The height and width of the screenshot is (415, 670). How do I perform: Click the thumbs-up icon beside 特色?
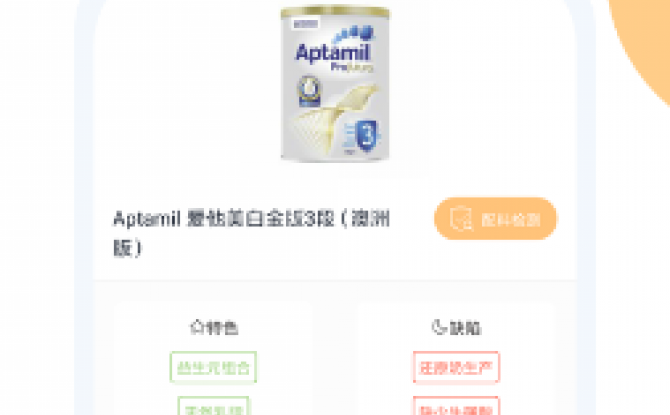(197, 327)
